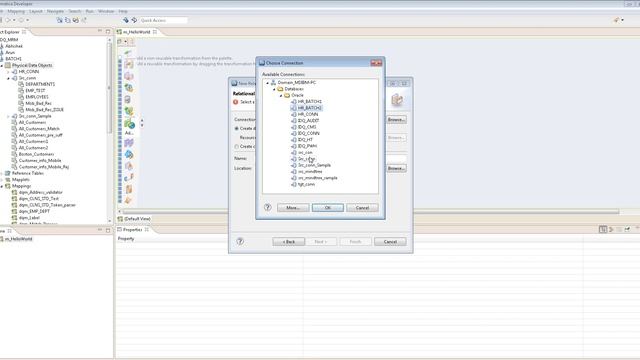The image size is (640, 360).
Task: Expand the Src_conn_Sample node in Object Explorer
Action: click(8, 116)
